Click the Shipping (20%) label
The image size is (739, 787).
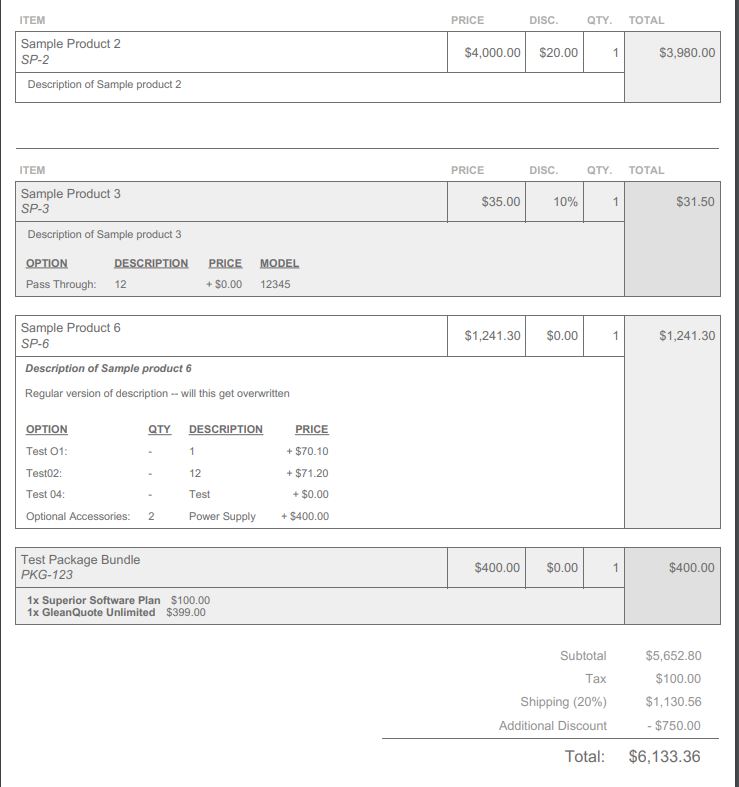tap(563, 702)
